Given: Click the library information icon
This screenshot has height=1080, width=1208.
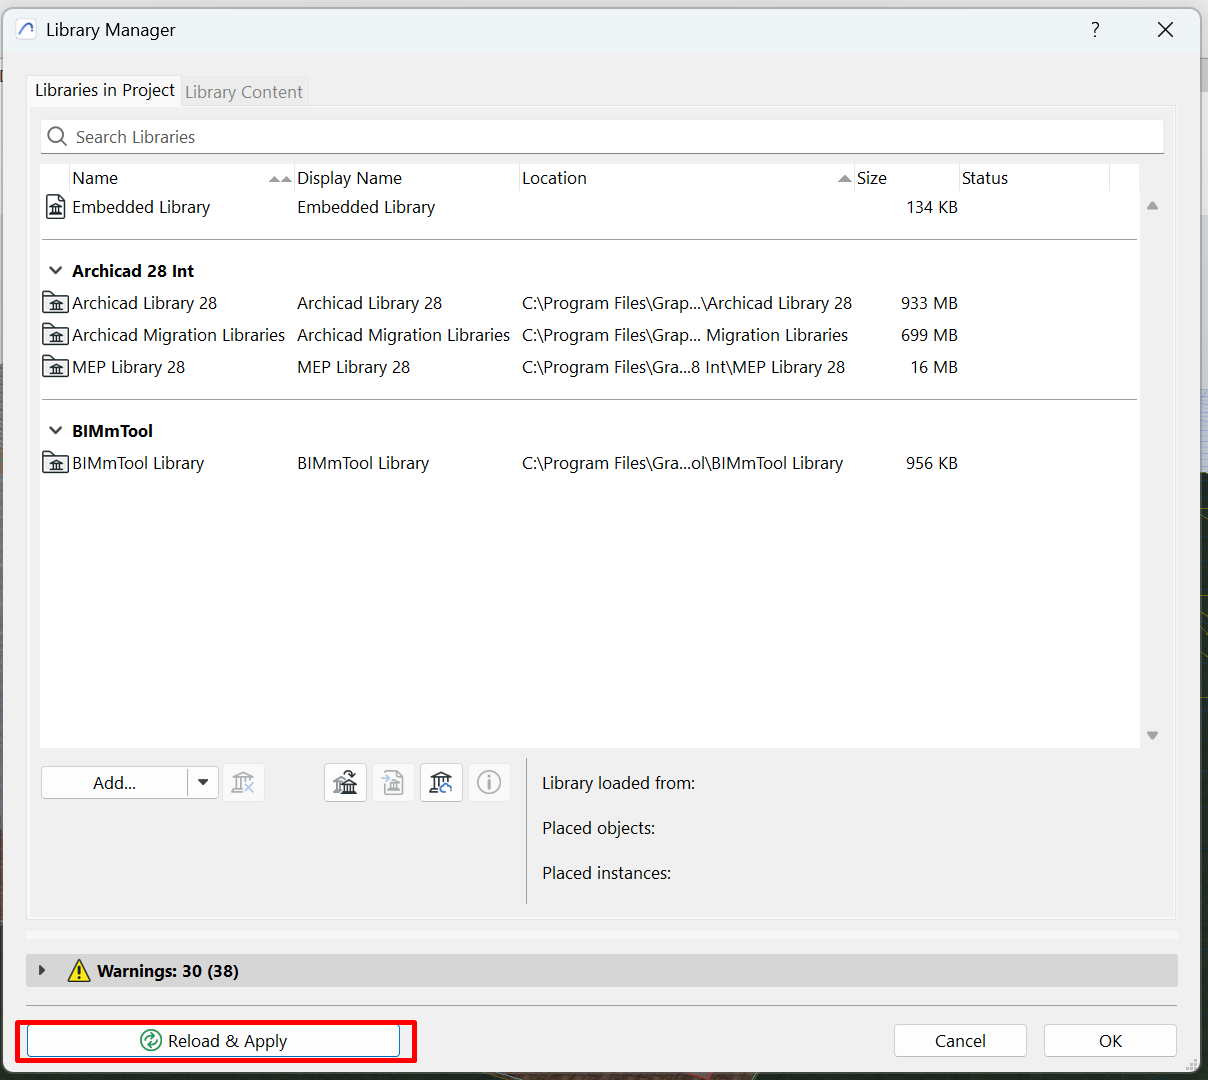Looking at the screenshot, I should pos(489,783).
